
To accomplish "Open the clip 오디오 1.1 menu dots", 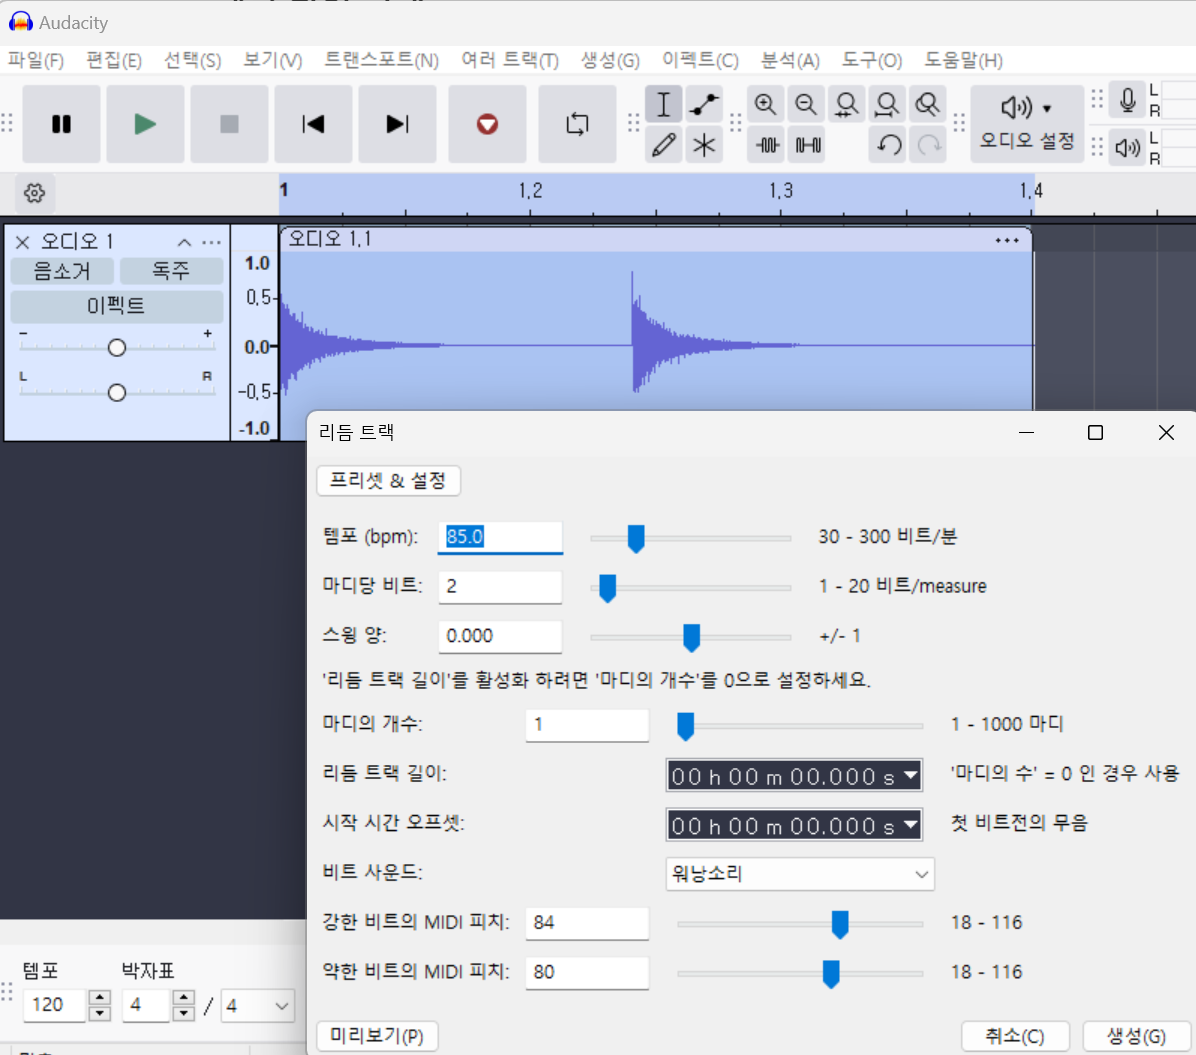I will pyautogui.click(x=1007, y=240).
